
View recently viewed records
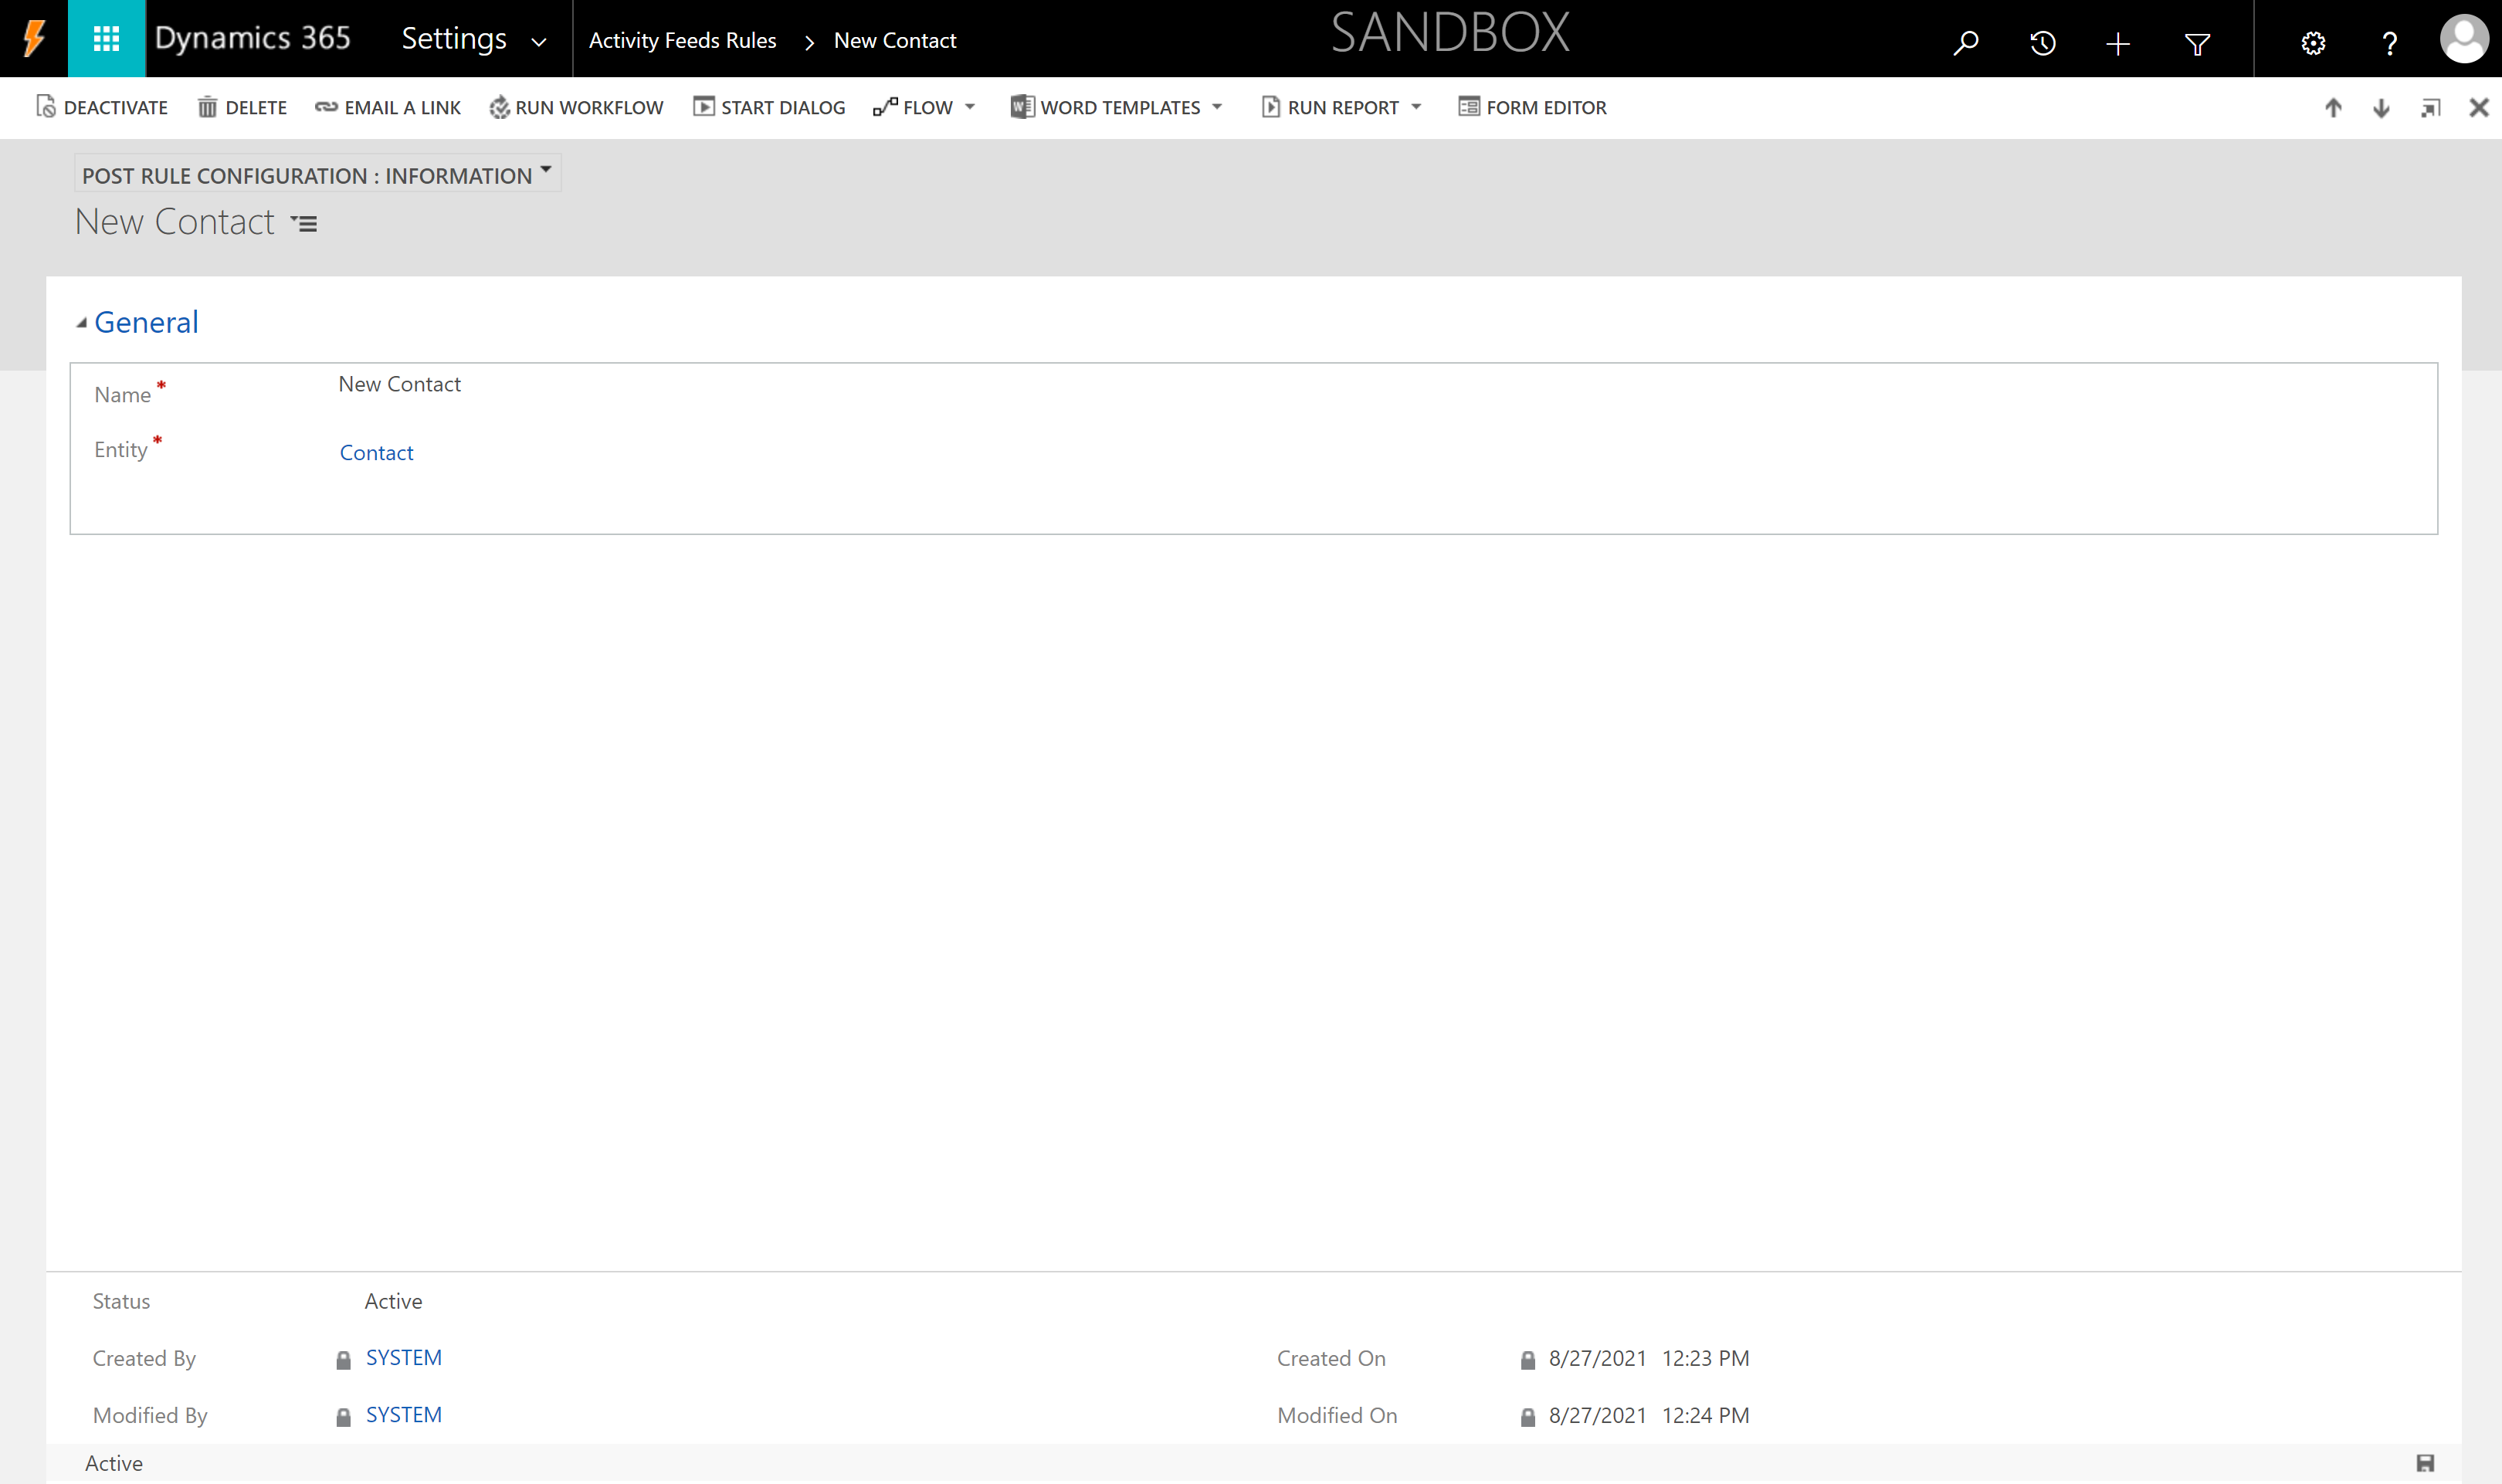(x=2041, y=42)
